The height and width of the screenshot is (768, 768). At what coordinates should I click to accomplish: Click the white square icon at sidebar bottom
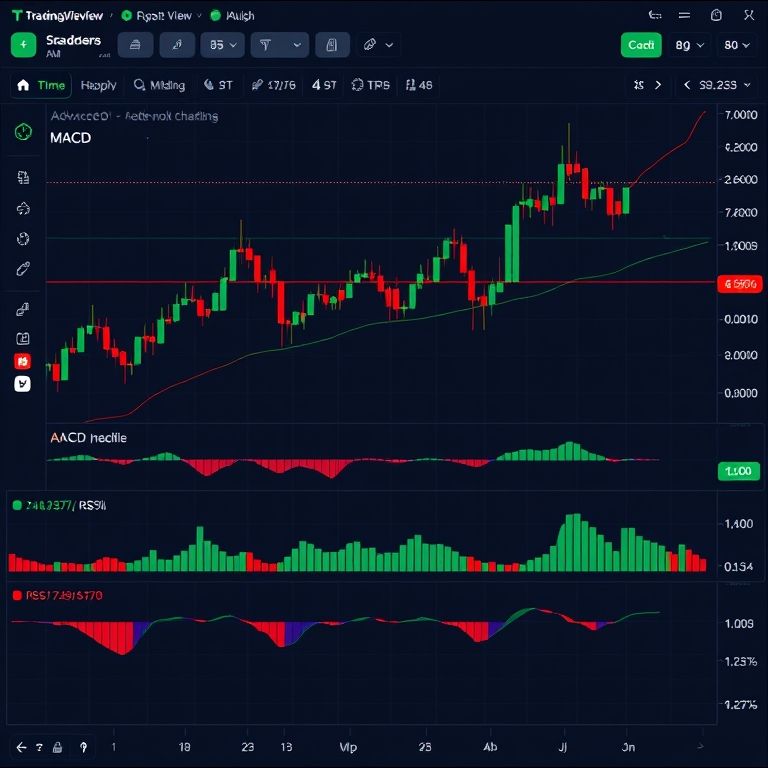(23, 384)
